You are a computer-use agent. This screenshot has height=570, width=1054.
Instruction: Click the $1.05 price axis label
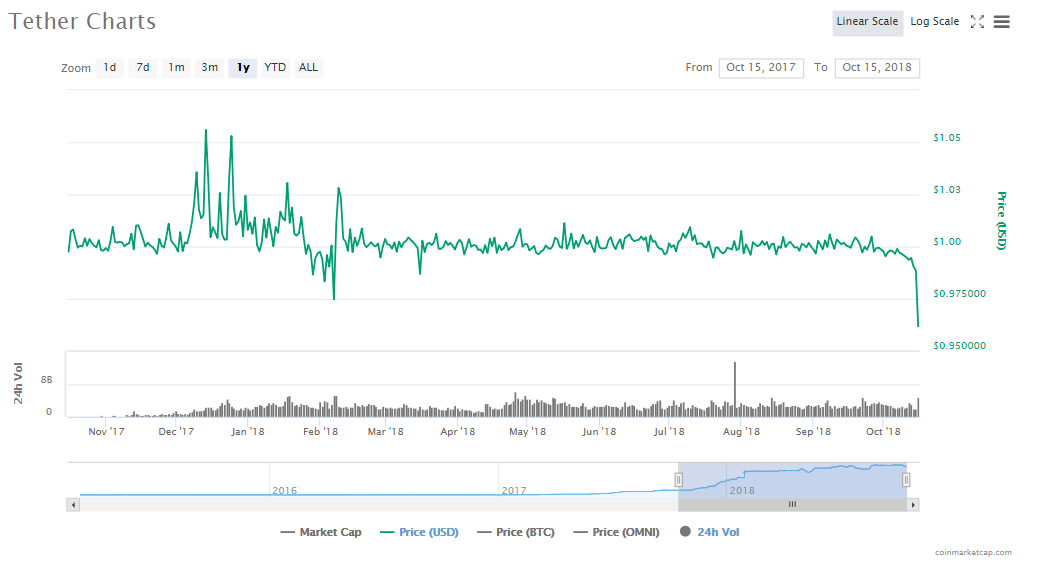click(946, 138)
